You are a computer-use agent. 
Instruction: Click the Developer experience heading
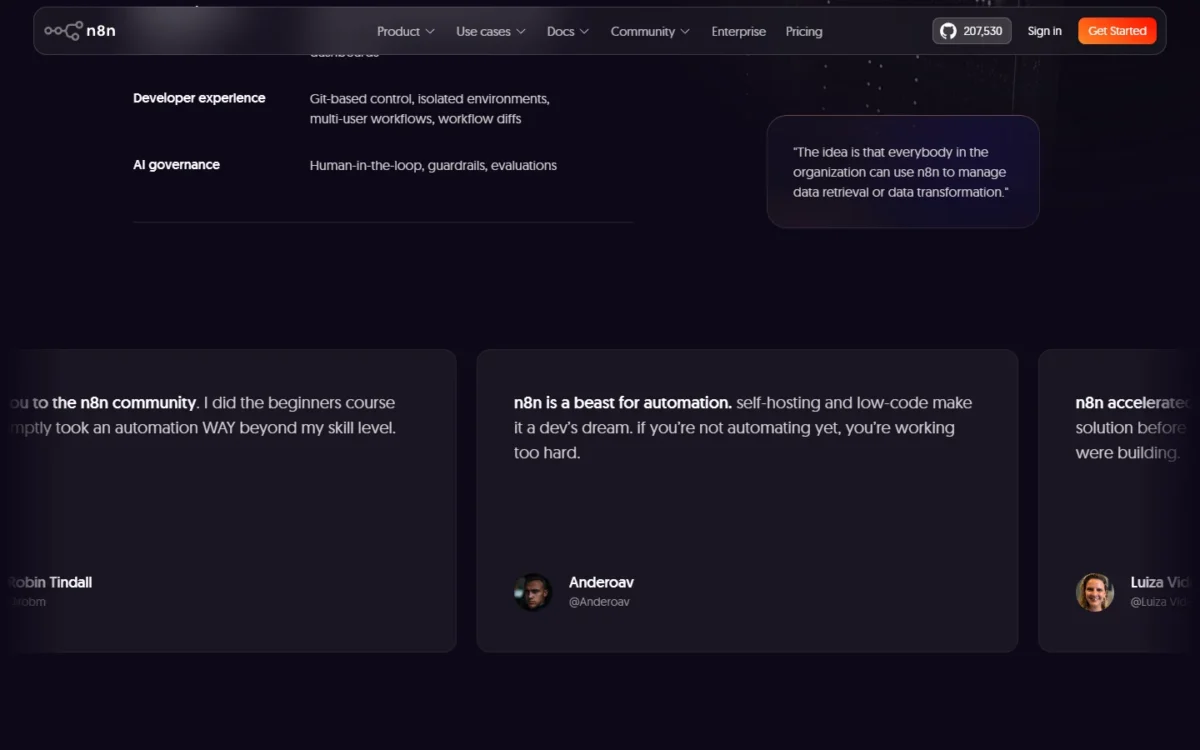click(199, 98)
